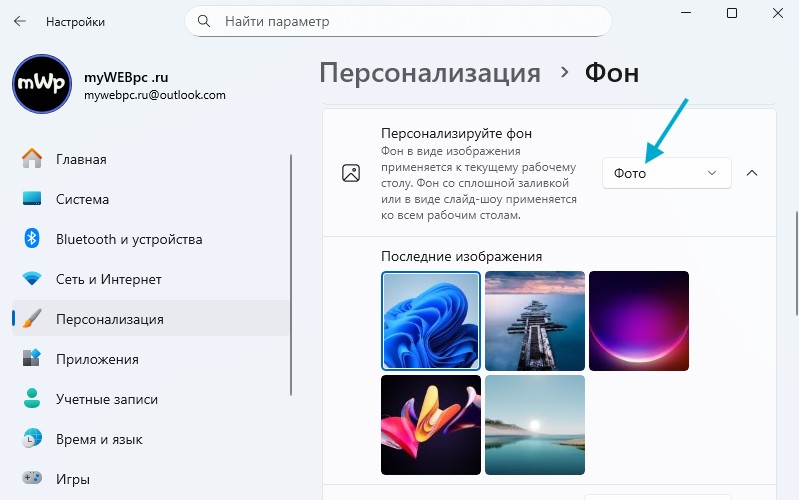Viewport: 799px width, 500px height.
Task: Go to Bluetooth и устройства
Action: tap(151, 239)
